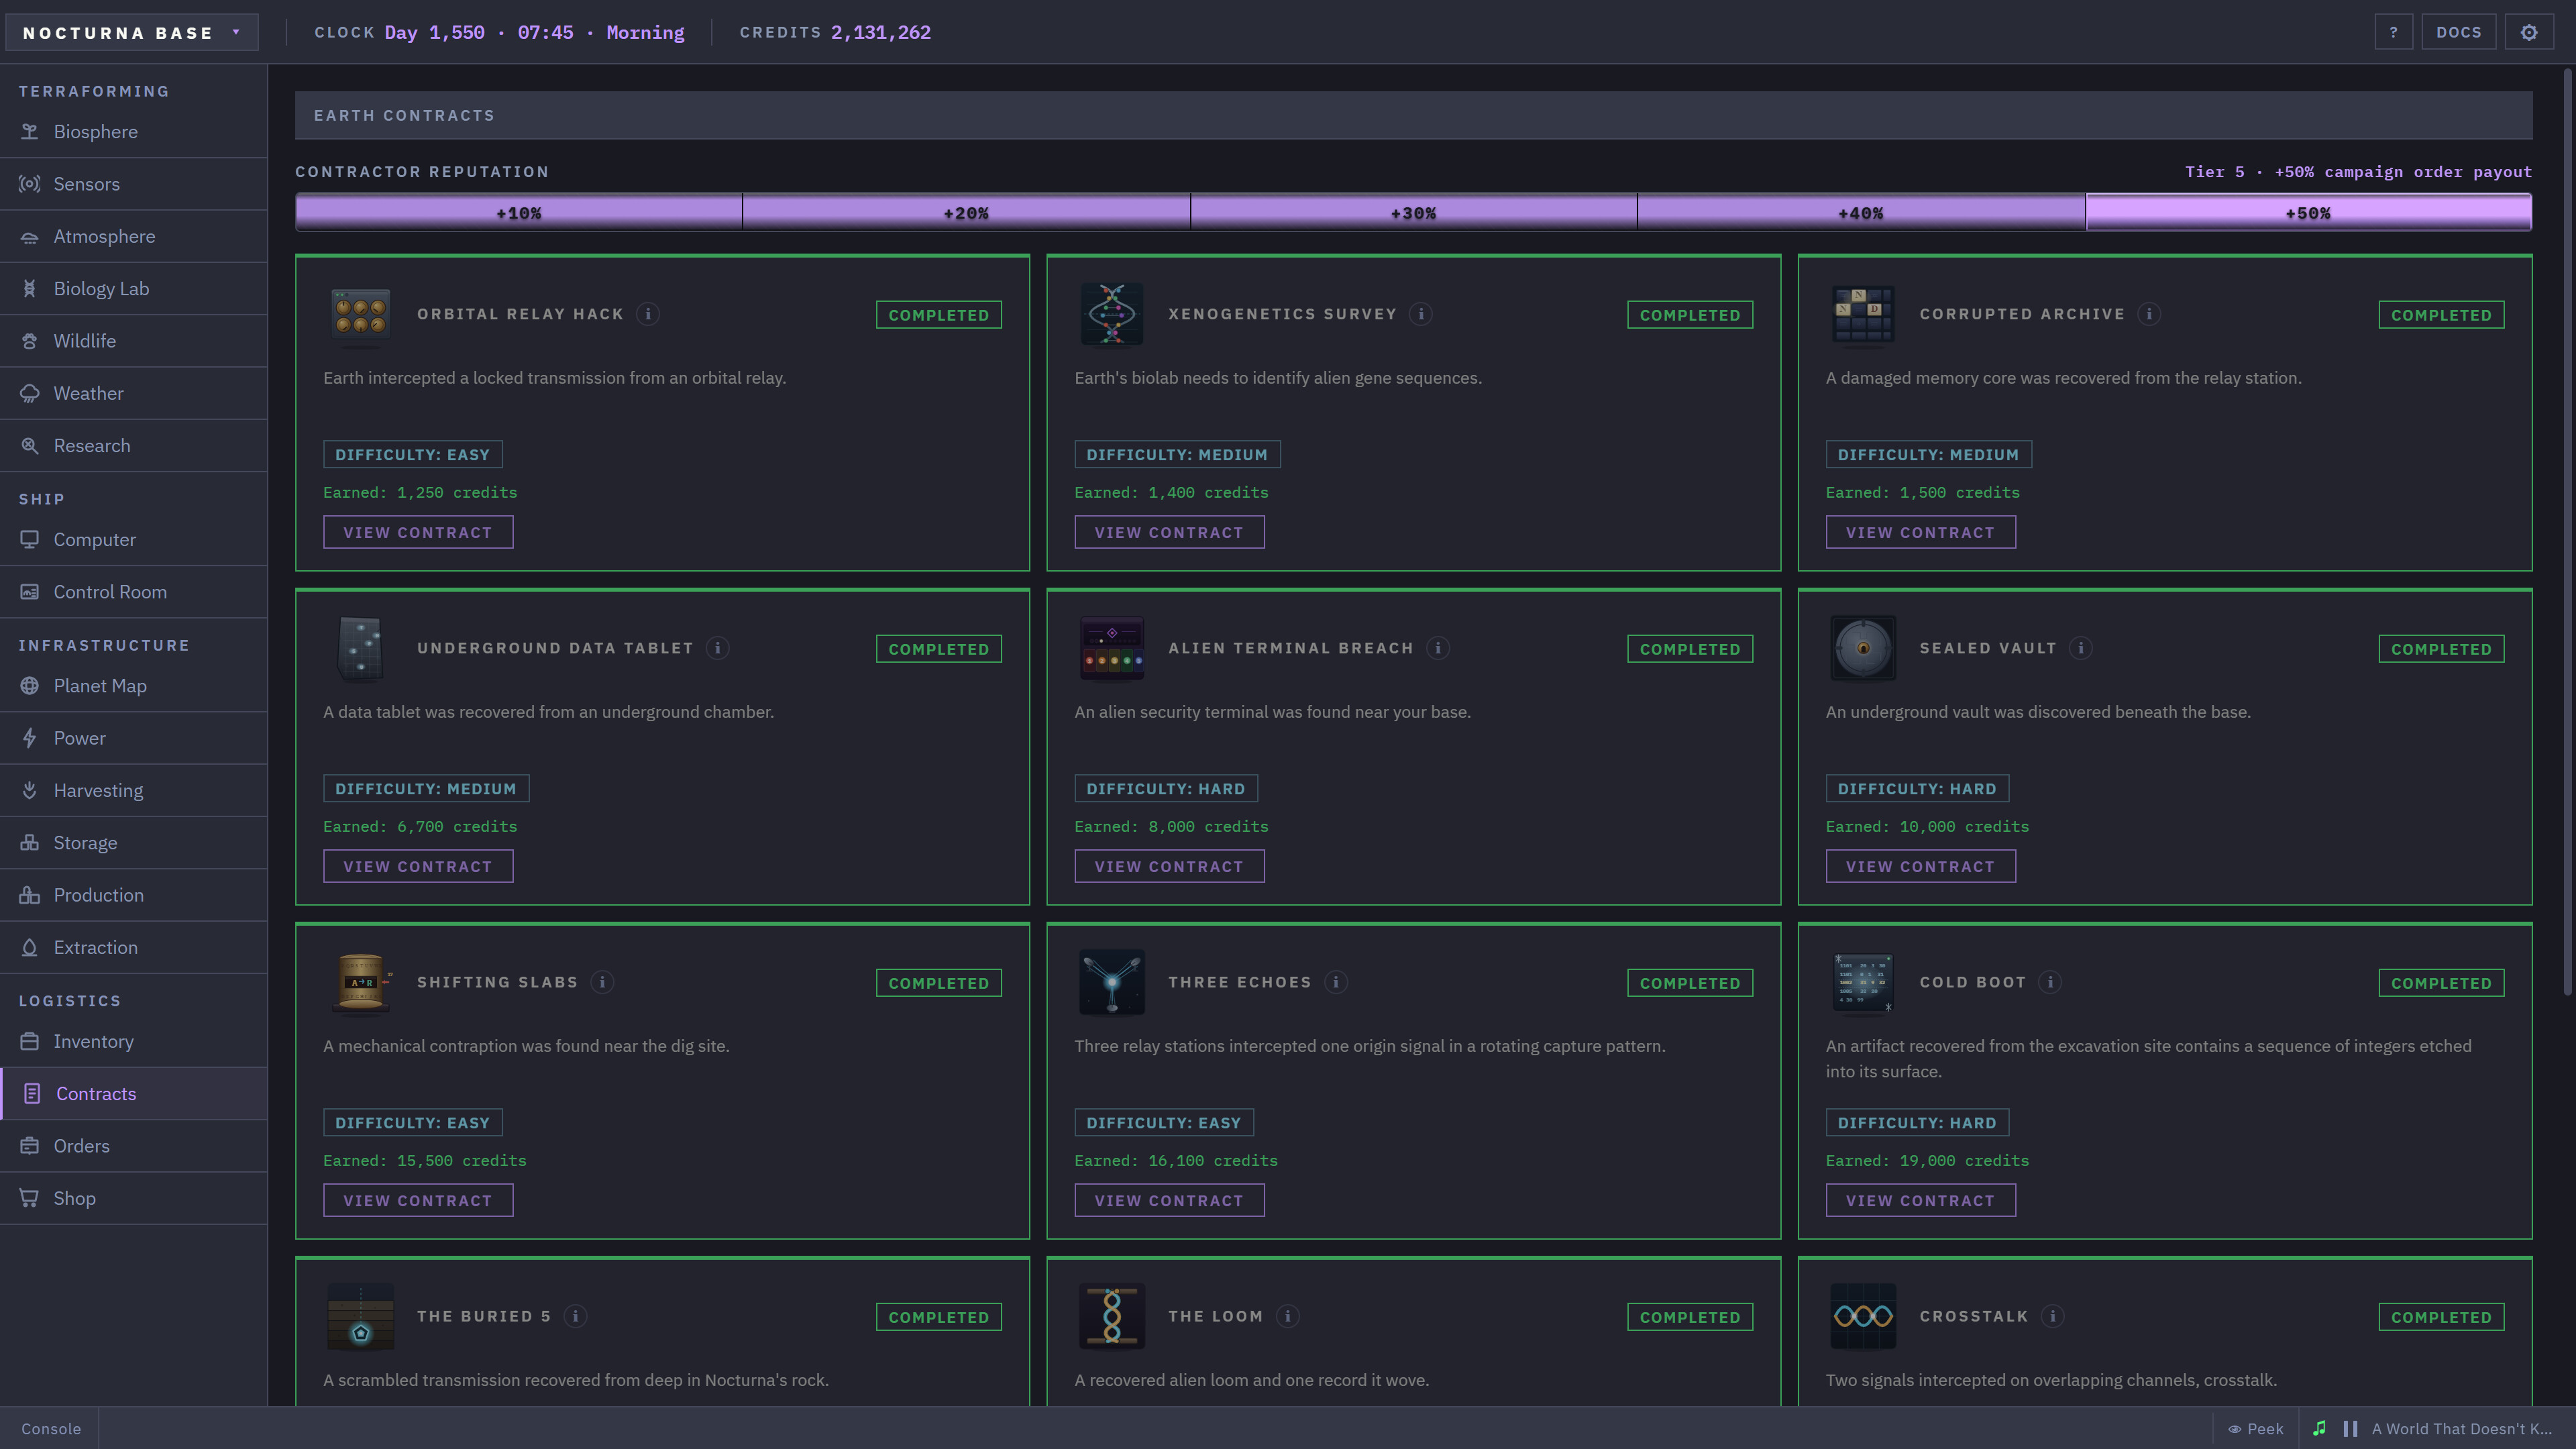Image resolution: width=2576 pixels, height=1449 pixels.
Task: Click info icon next to Orbital Relay Hack
Action: (648, 314)
